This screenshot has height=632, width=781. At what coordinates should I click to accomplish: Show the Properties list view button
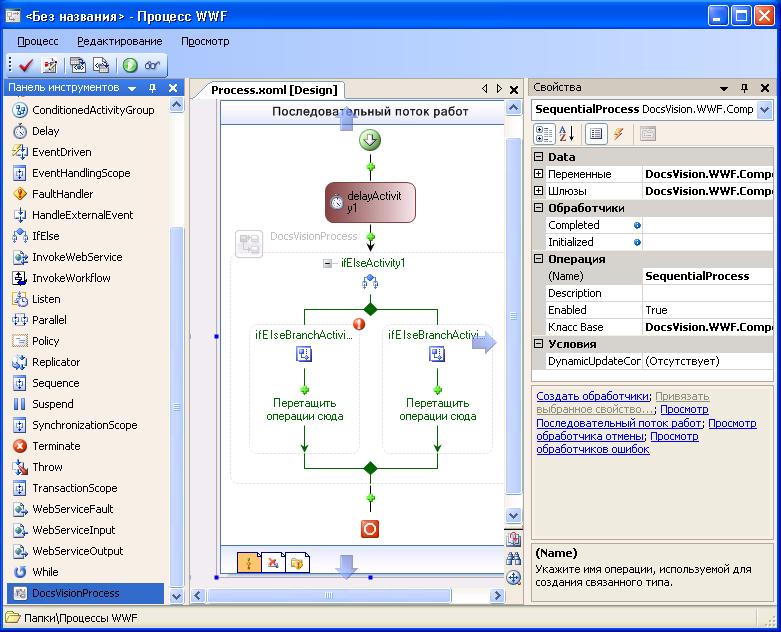(596, 134)
